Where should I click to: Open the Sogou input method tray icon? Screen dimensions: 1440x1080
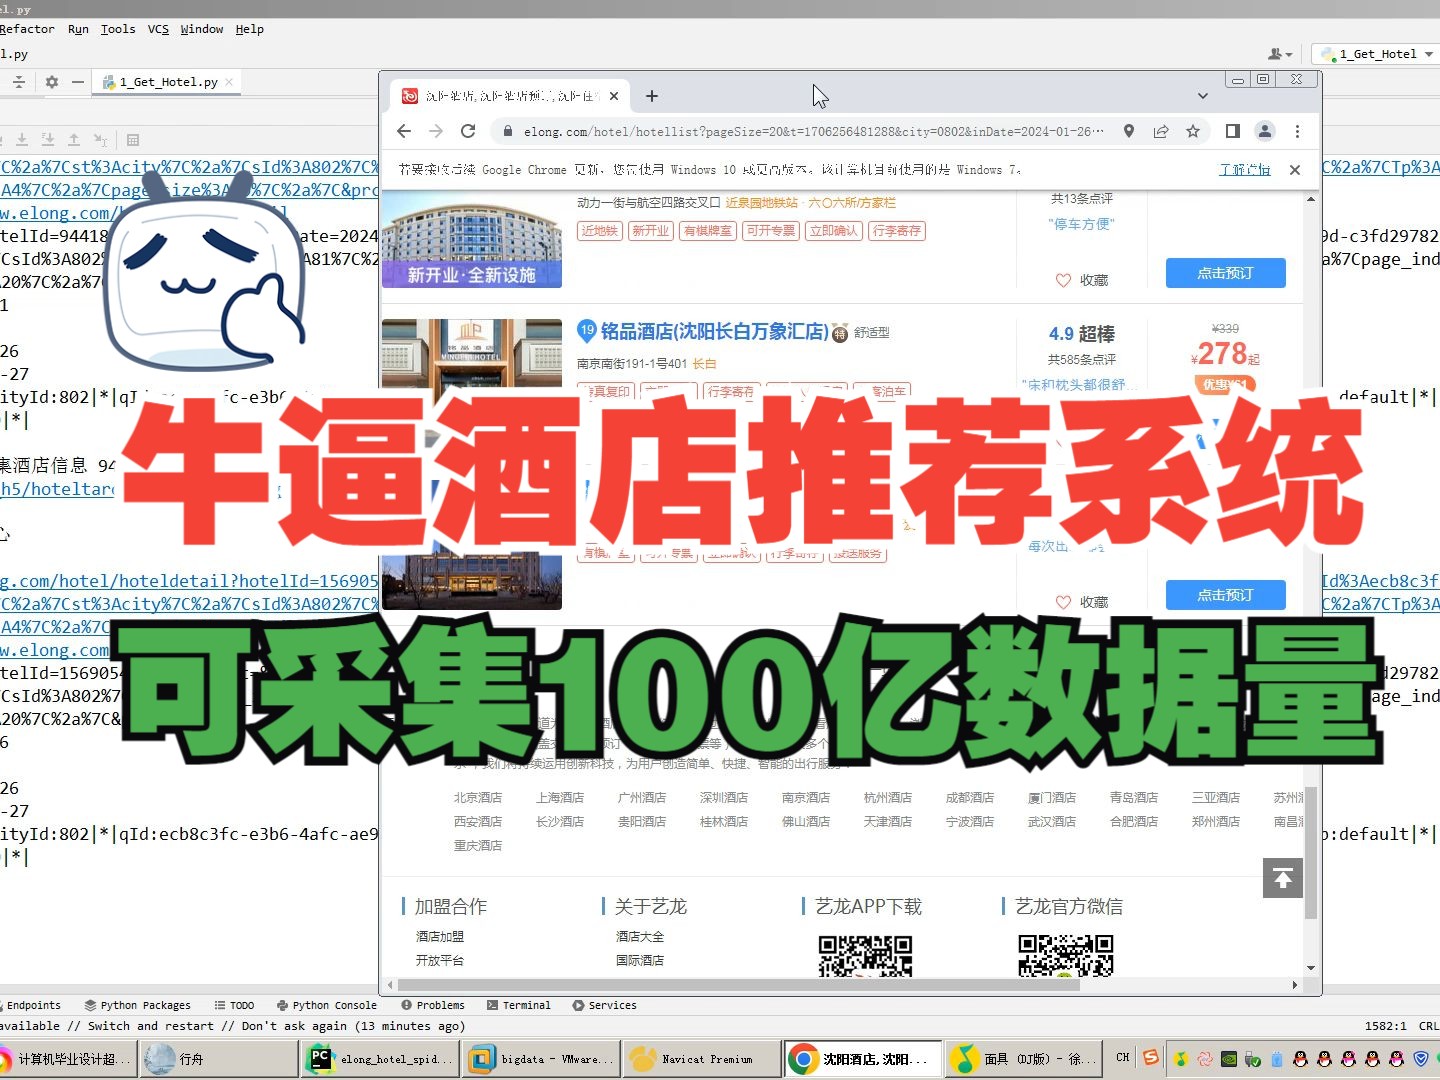[x=1151, y=1058]
